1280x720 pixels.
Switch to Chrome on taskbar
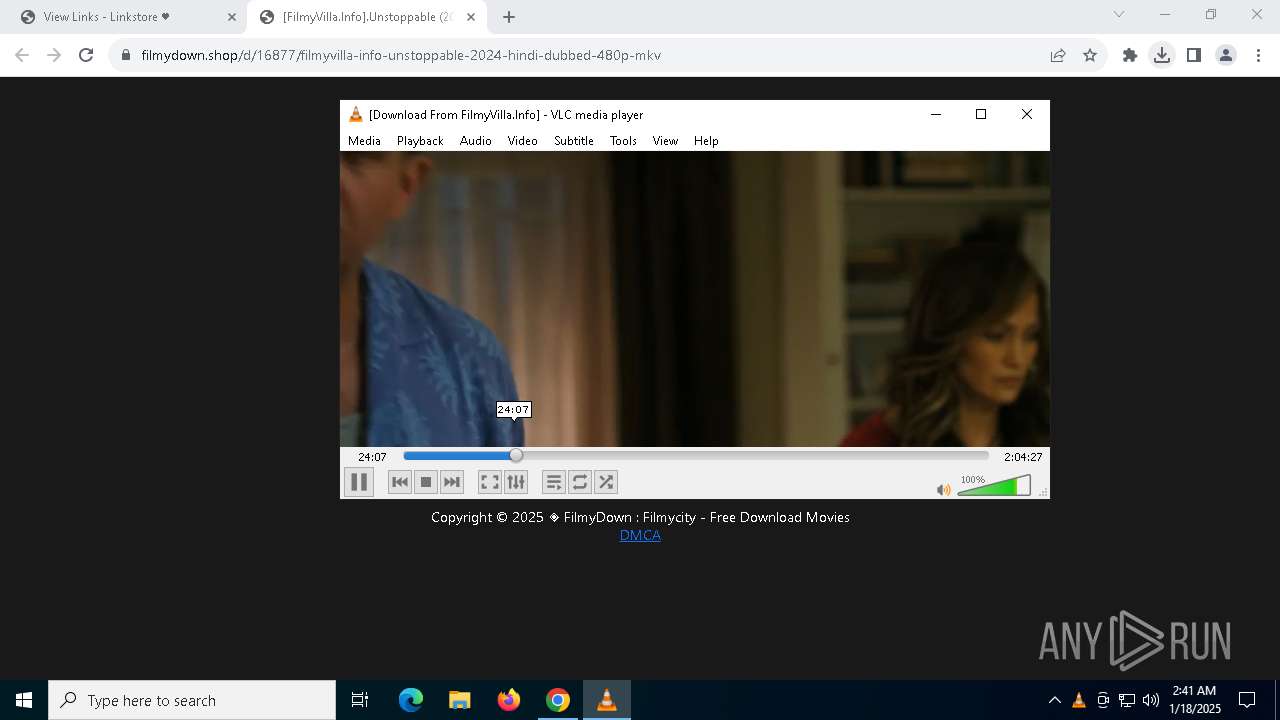pos(557,700)
